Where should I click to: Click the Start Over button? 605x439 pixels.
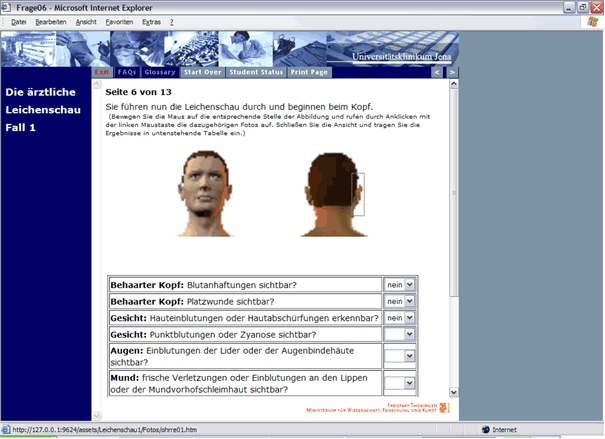coord(203,72)
